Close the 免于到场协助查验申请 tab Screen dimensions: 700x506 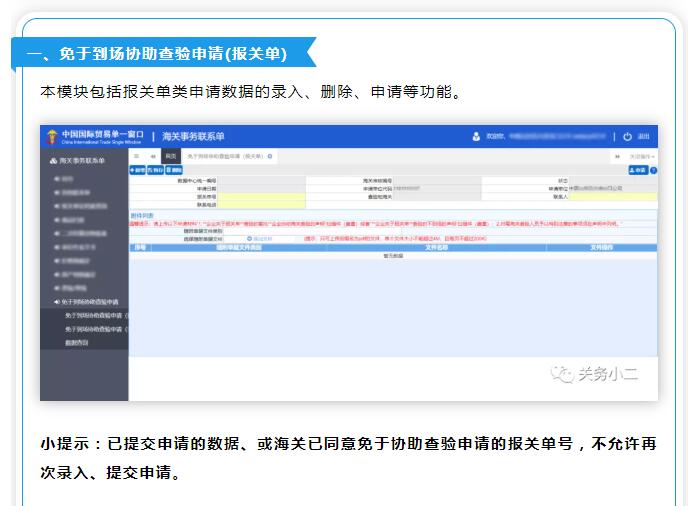click(269, 157)
